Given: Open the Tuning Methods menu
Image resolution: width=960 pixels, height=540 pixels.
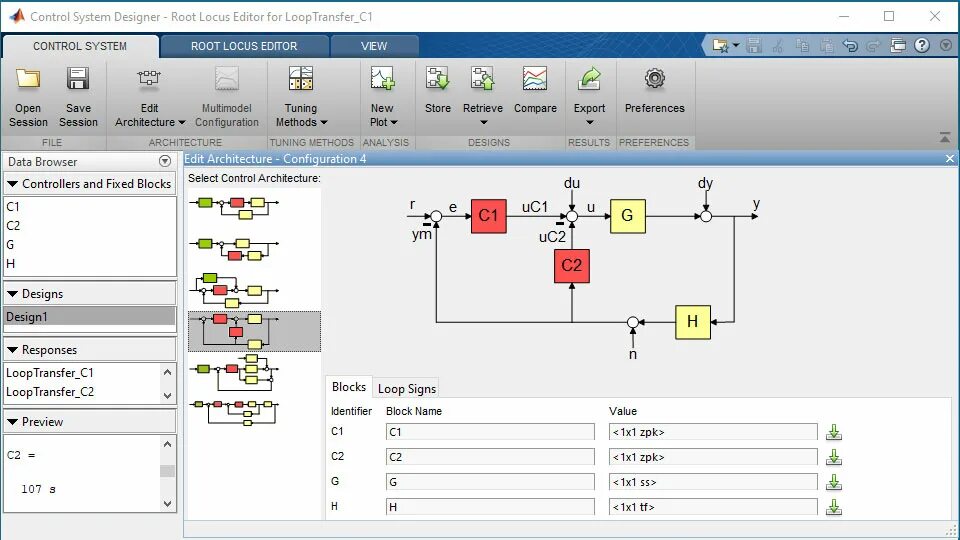Looking at the screenshot, I should coord(301,97).
